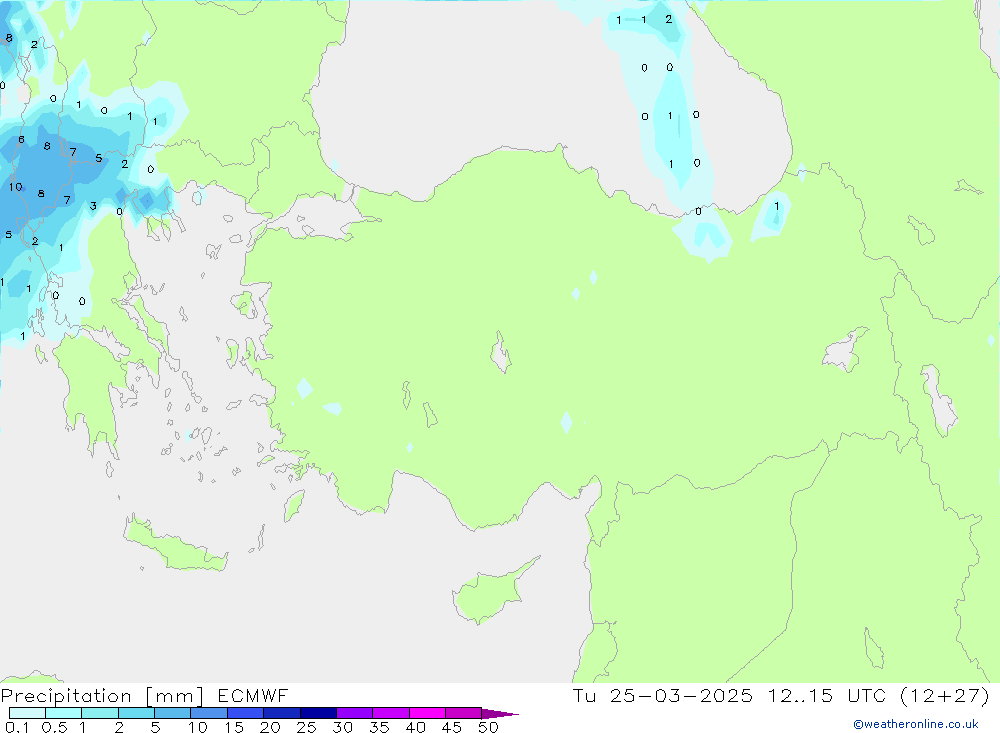The height and width of the screenshot is (733, 1000).
Task: Click the legend label '35'
Action: pyautogui.click(x=379, y=727)
